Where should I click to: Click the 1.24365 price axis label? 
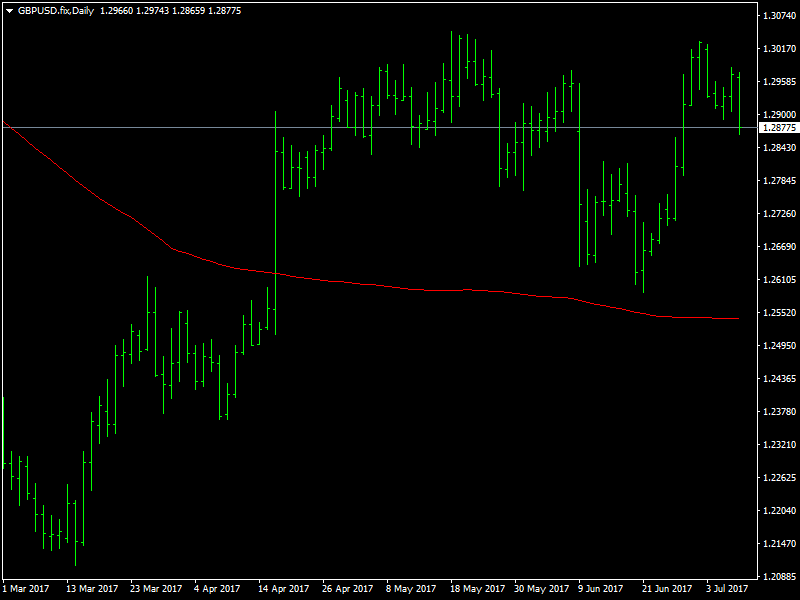(x=779, y=379)
